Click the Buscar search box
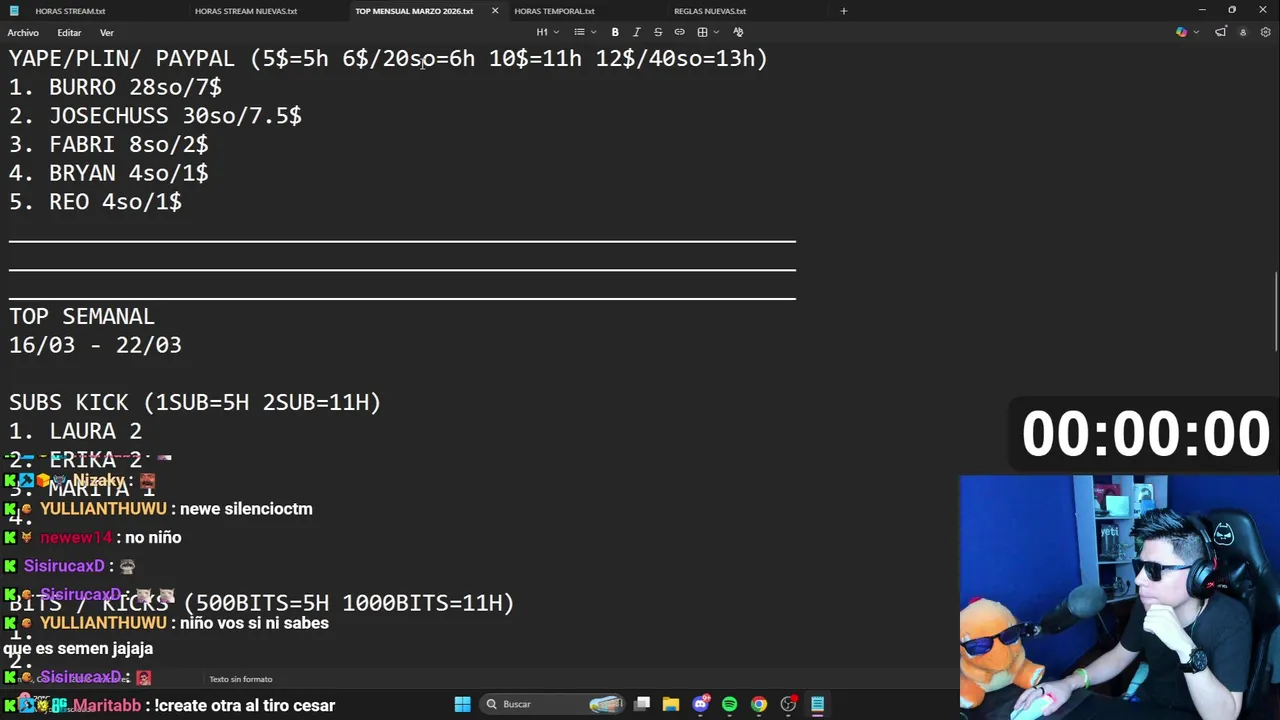This screenshot has width=1280, height=720. point(553,704)
